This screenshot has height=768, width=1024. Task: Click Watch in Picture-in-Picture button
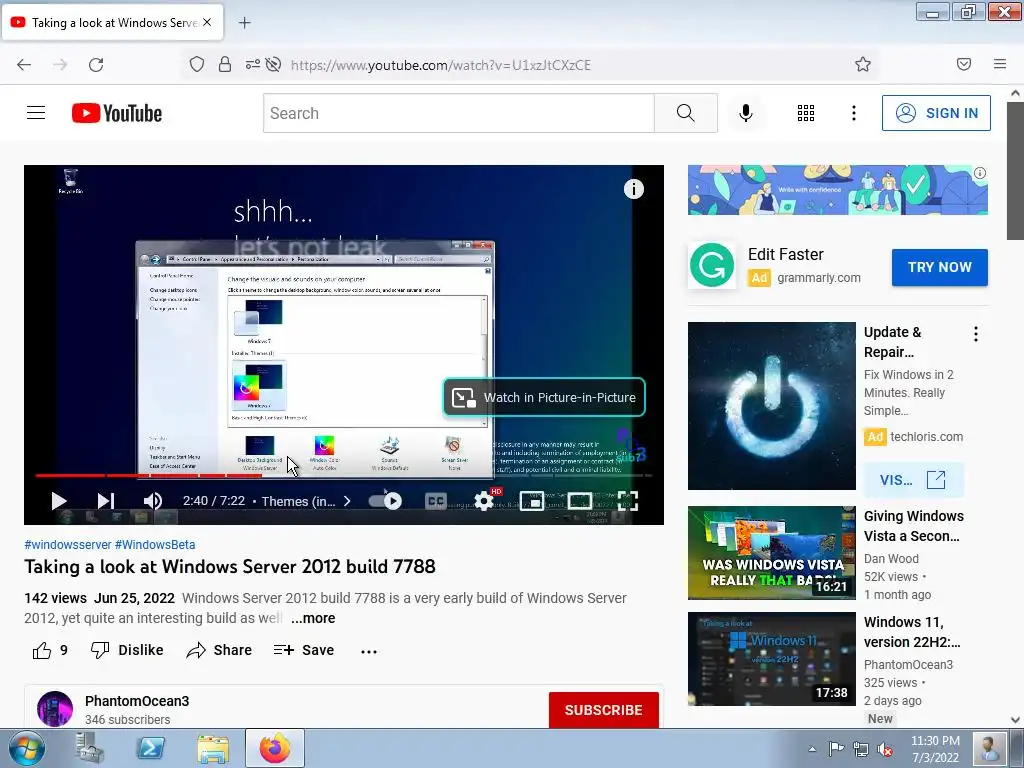click(x=545, y=397)
